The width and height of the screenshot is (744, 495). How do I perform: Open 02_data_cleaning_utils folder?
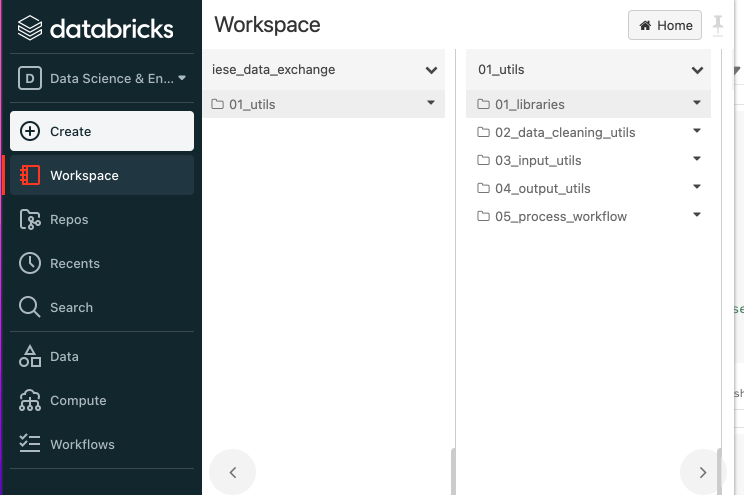(564, 132)
